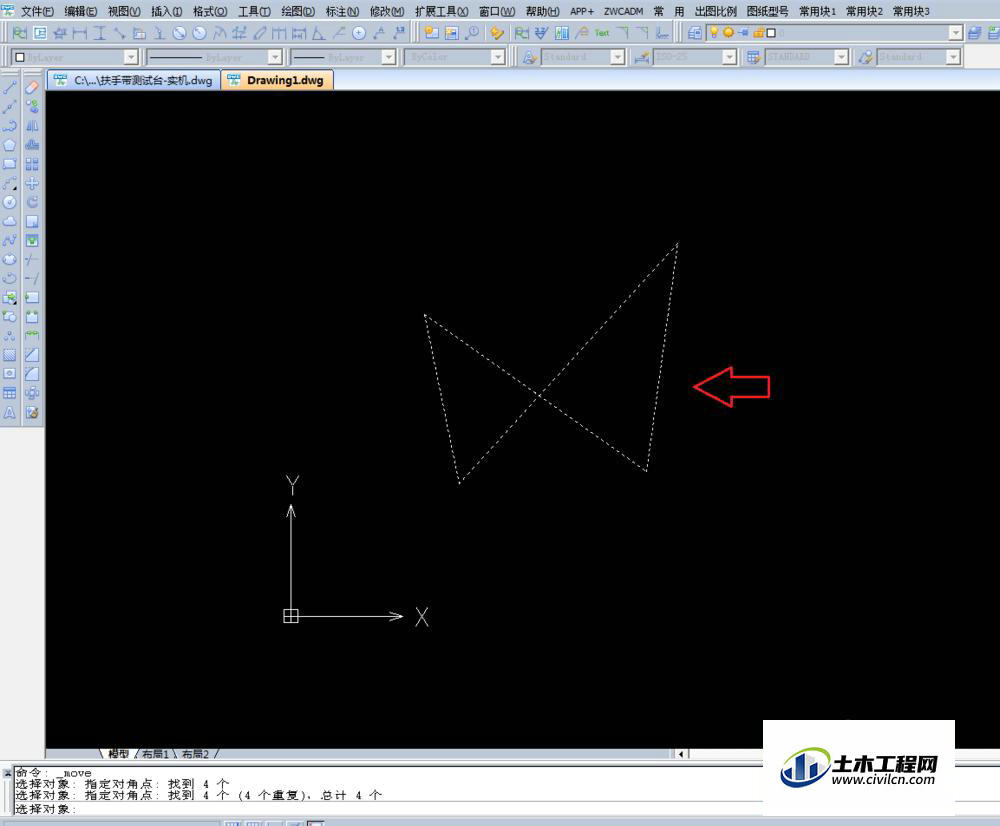Open the 出图比例 menu

tap(716, 11)
